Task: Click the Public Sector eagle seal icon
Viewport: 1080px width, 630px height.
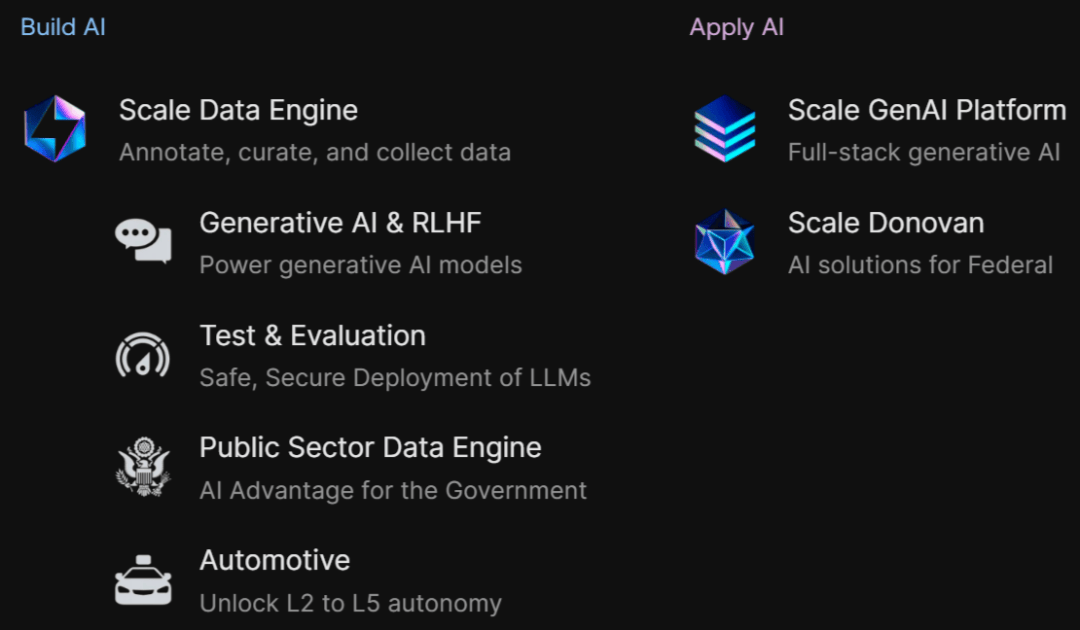Action: [x=143, y=466]
